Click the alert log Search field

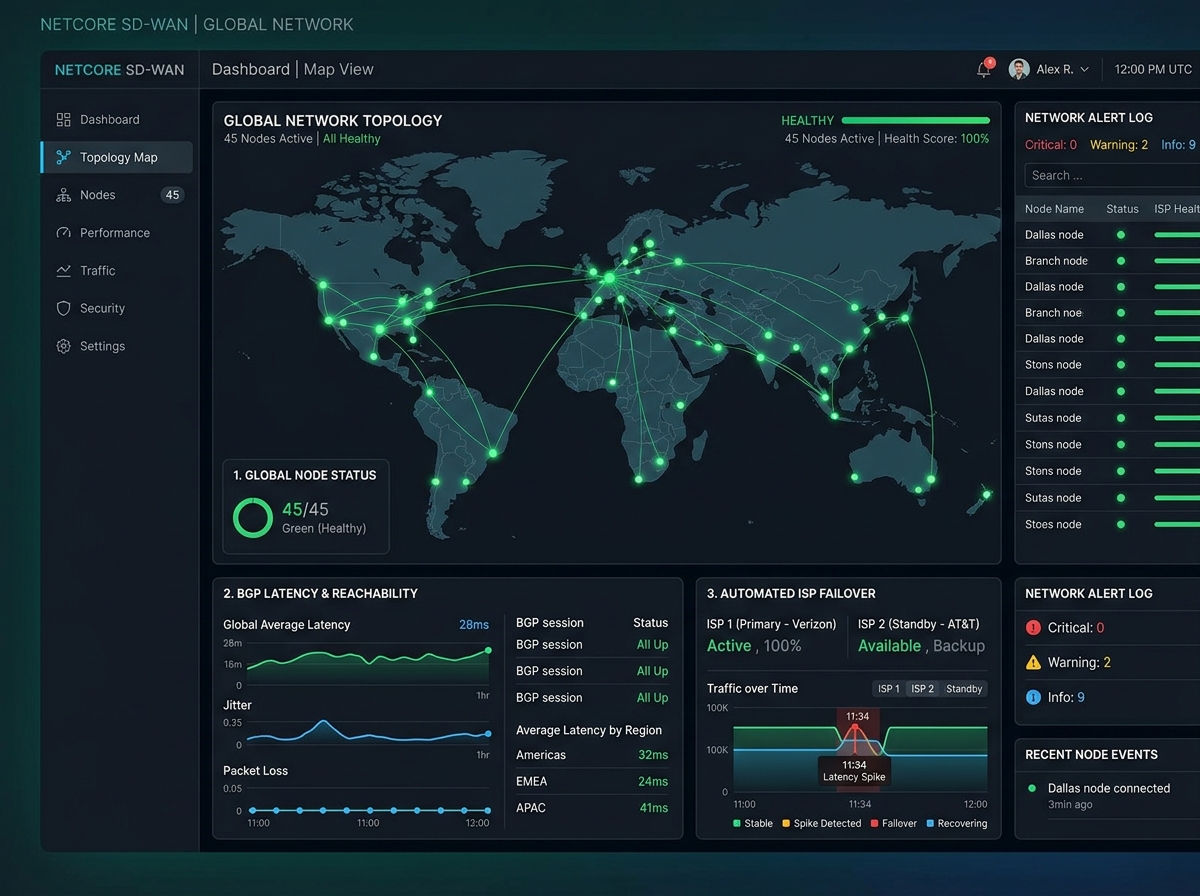1112,176
